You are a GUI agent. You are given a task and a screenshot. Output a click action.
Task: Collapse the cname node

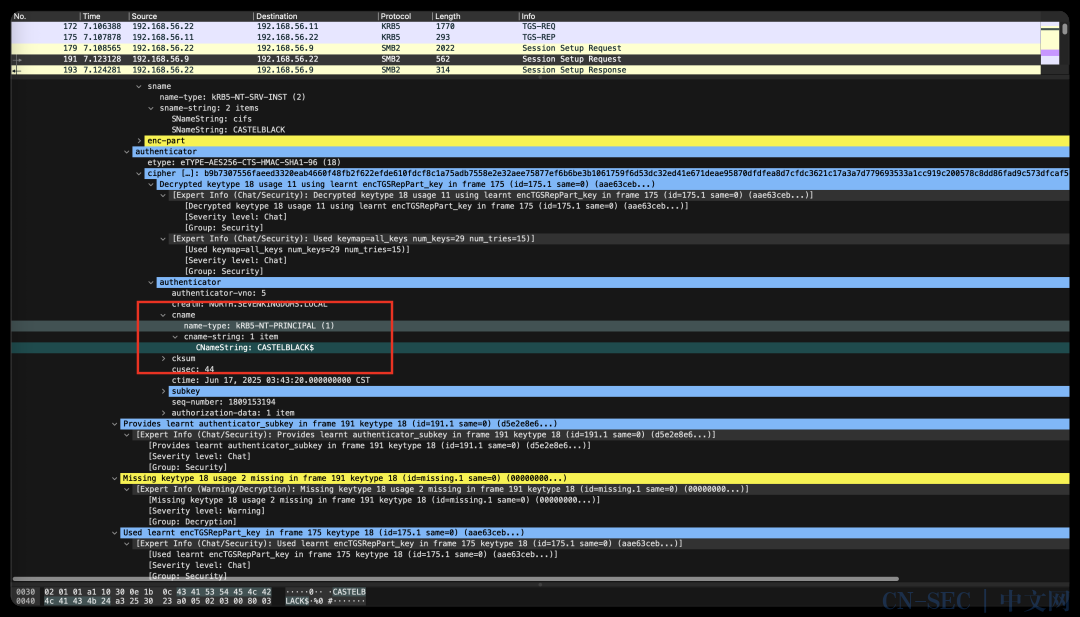[x=163, y=315]
